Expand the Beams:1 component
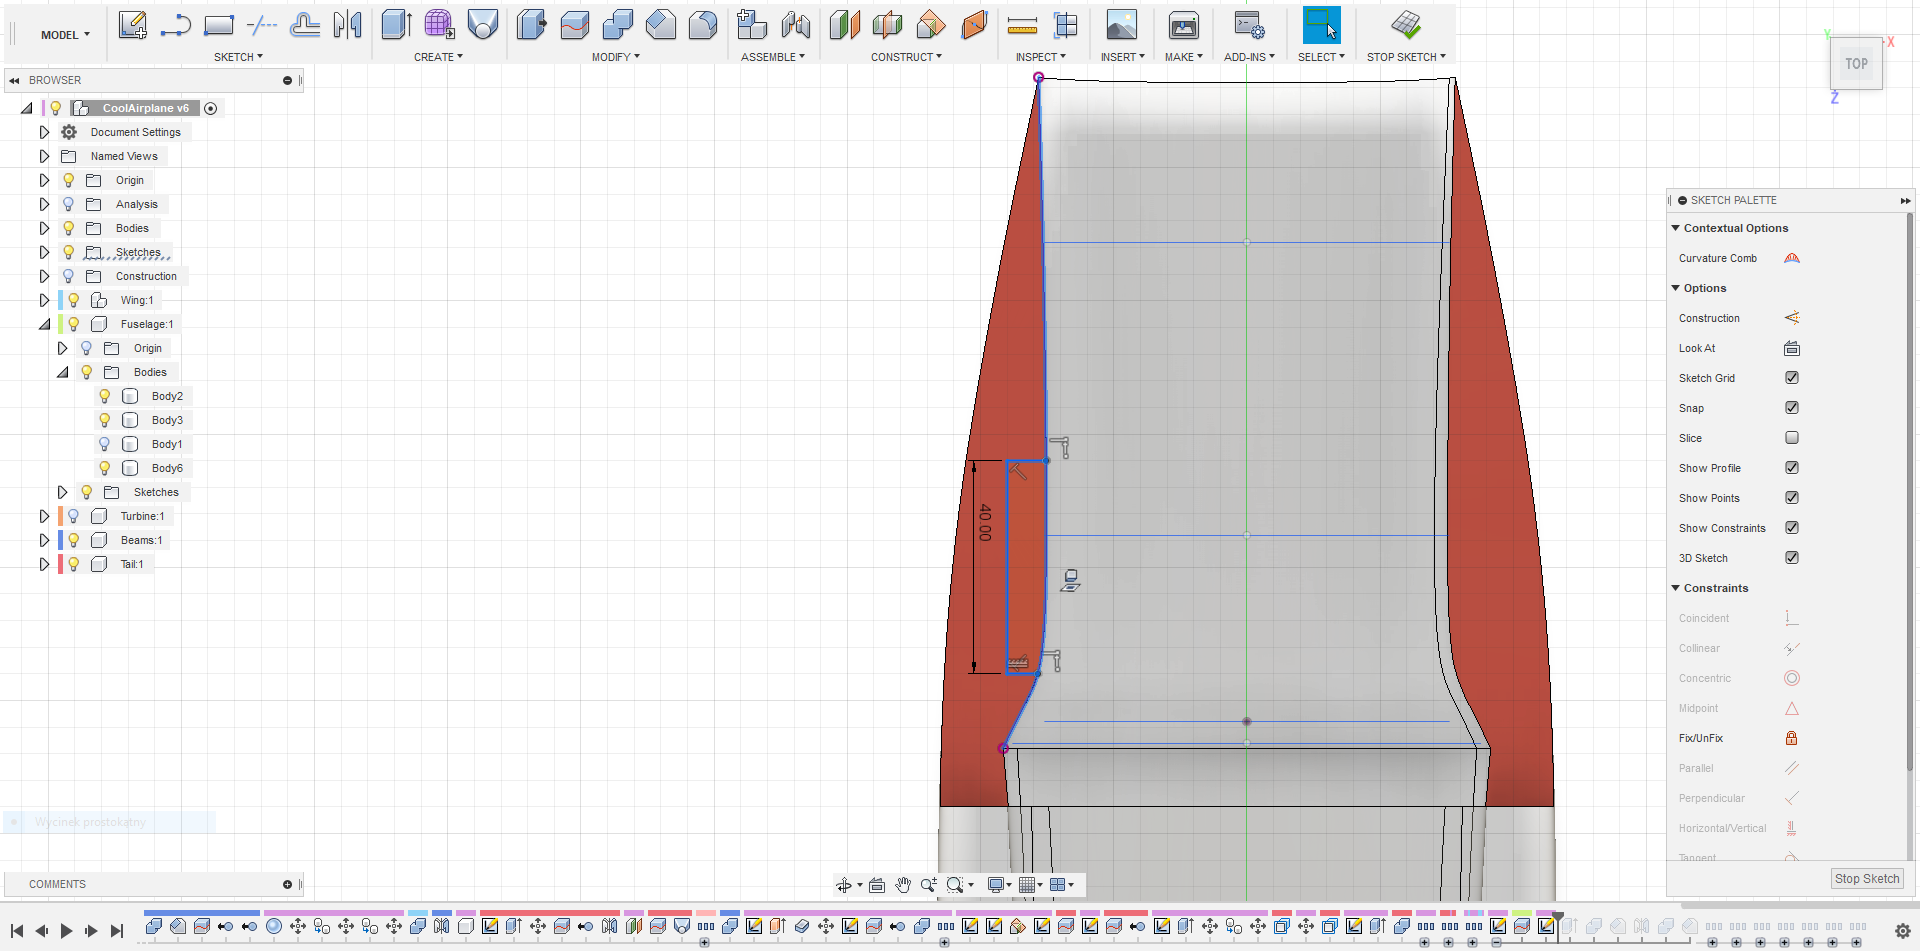The width and height of the screenshot is (1920, 951). coord(44,540)
